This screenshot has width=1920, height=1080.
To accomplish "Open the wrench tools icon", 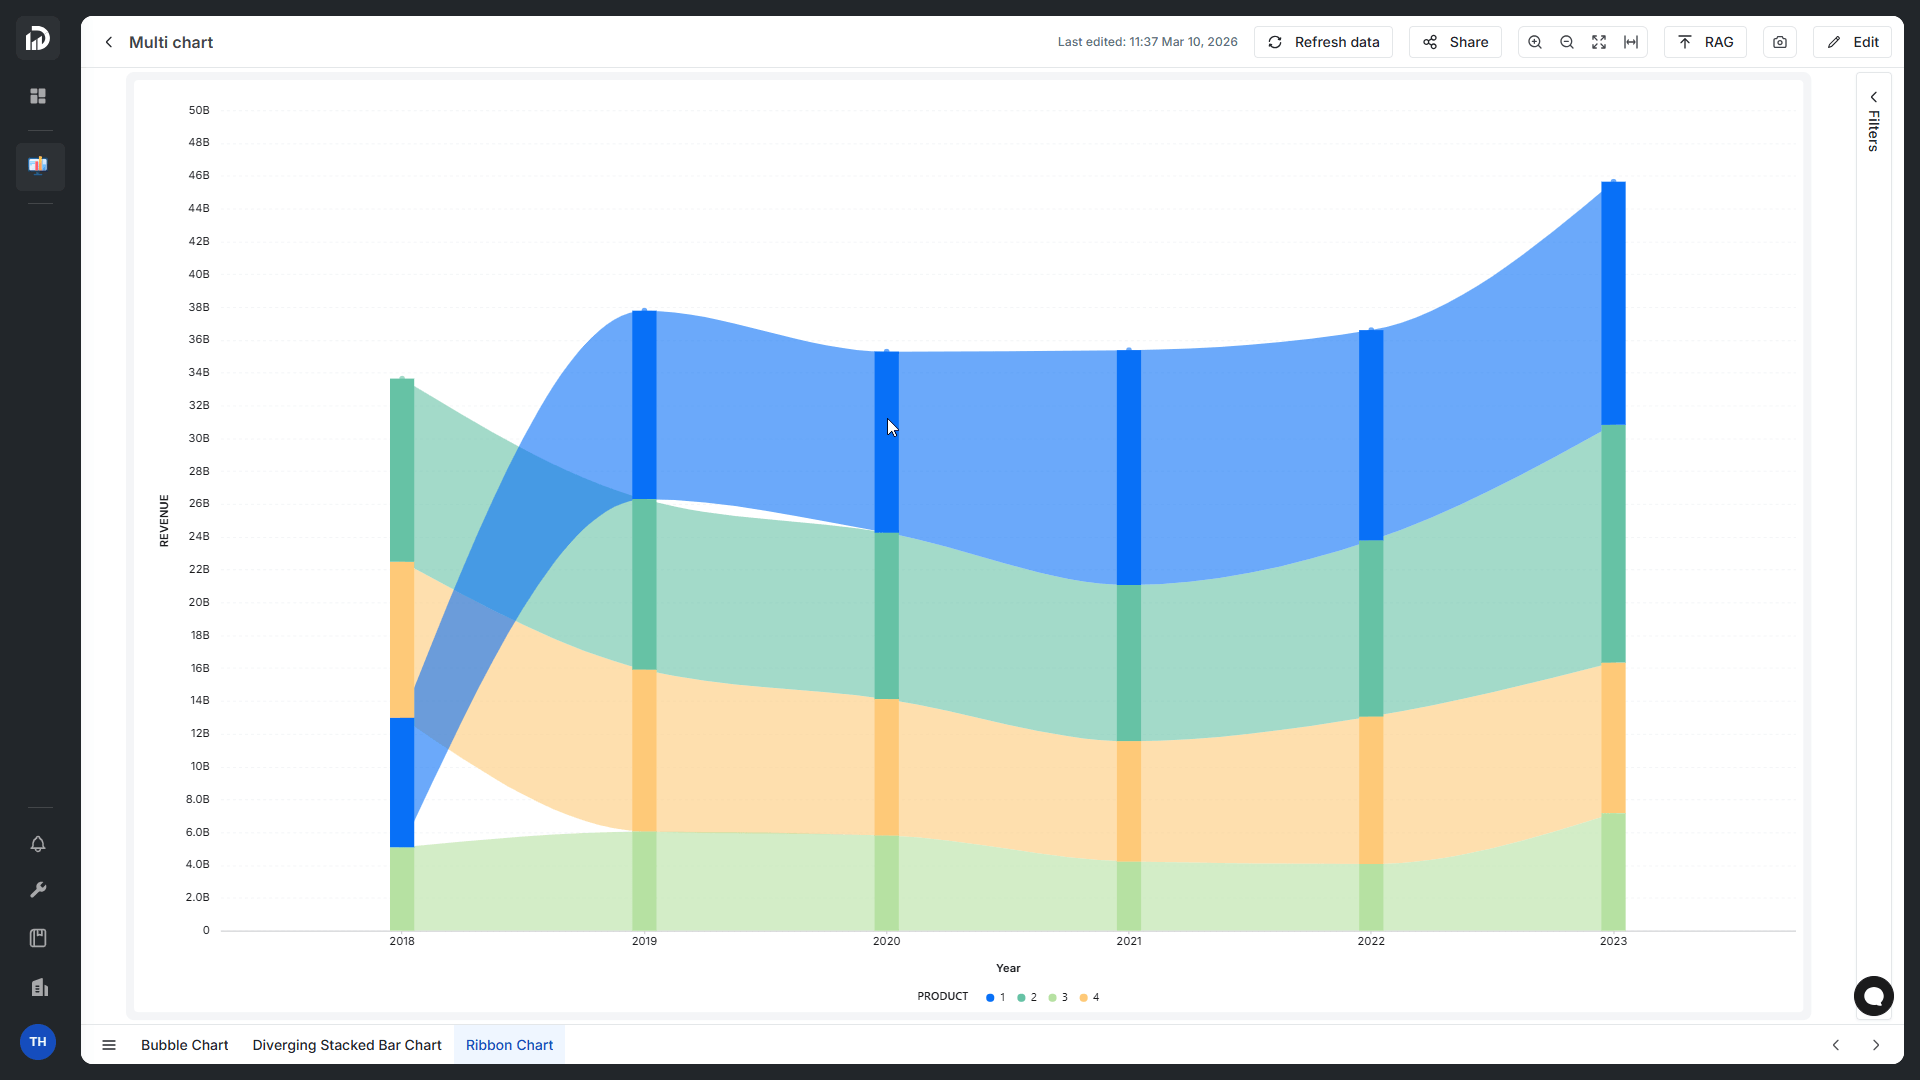I will (x=38, y=890).
